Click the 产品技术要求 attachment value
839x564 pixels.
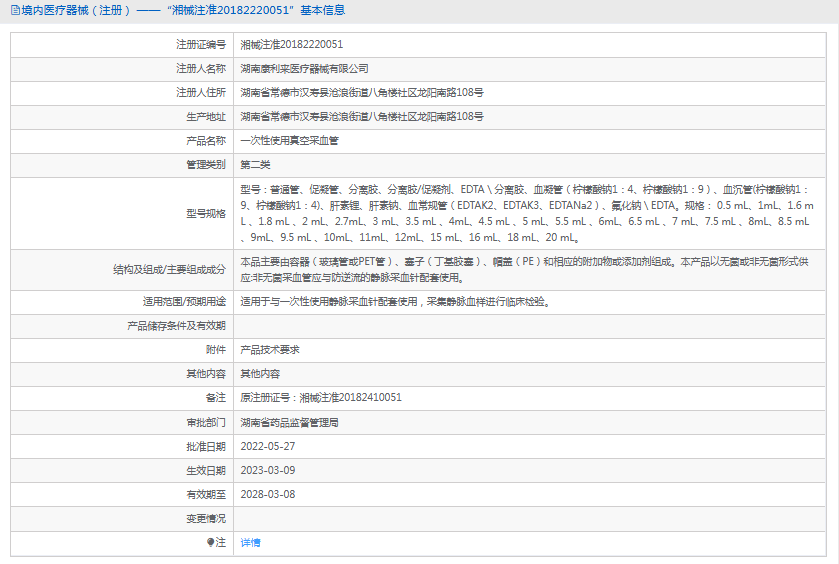pyautogui.click(x=270, y=350)
